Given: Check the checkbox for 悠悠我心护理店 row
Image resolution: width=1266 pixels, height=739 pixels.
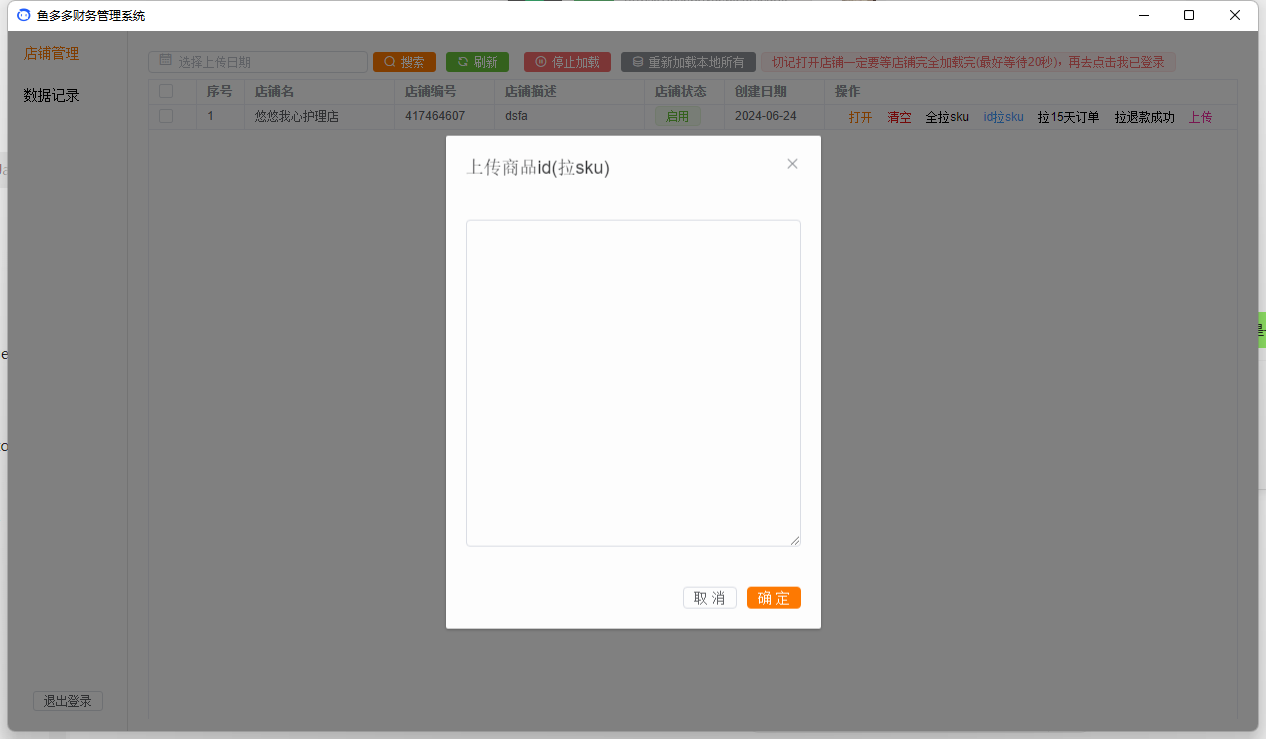Looking at the screenshot, I should 166,116.
